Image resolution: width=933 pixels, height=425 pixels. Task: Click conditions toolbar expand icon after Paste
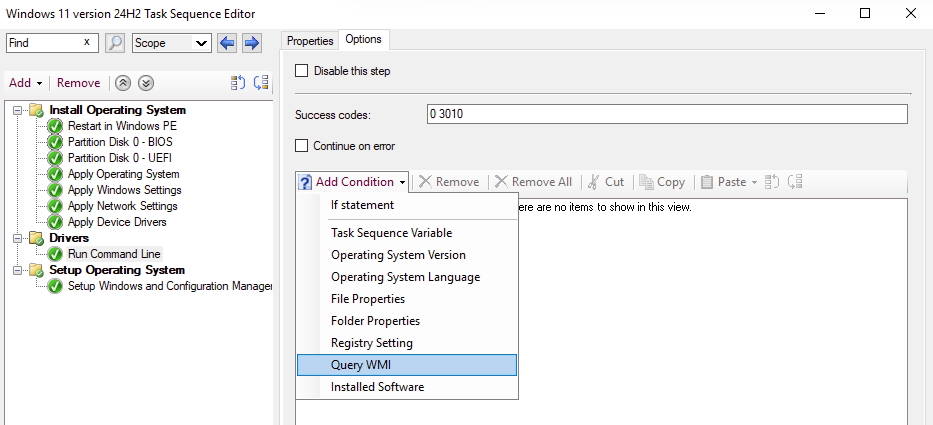(x=772, y=182)
